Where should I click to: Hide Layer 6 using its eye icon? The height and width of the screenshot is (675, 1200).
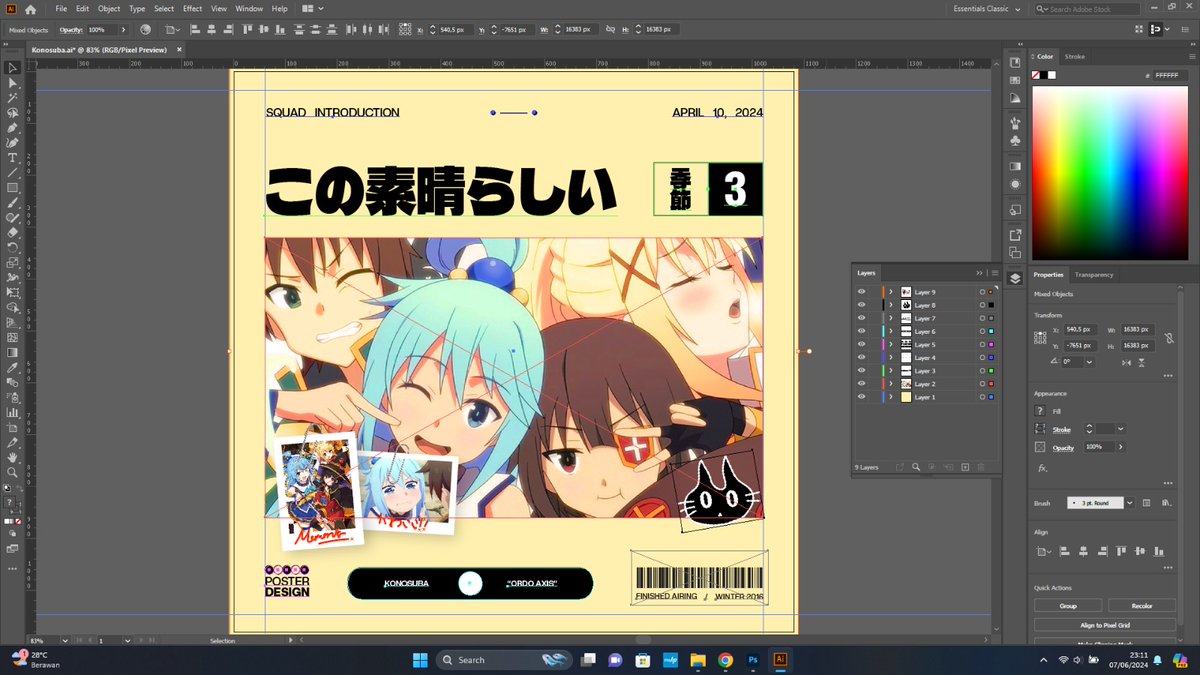tap(861, 331)
